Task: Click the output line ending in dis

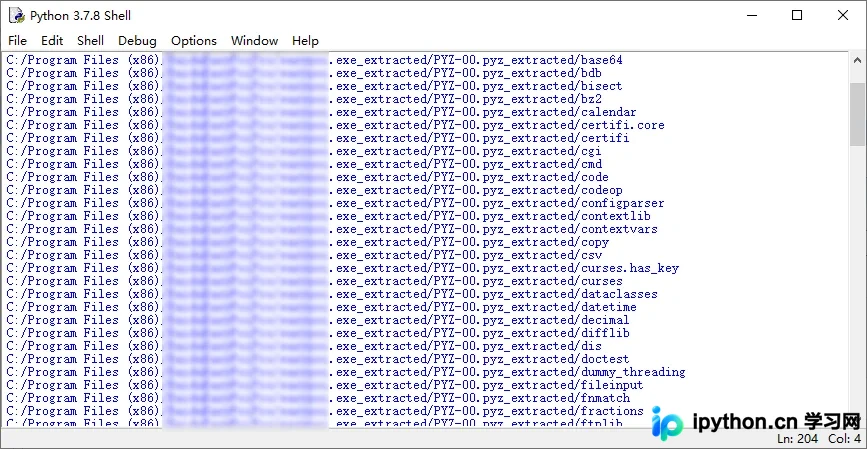Action: coord(304,346)
